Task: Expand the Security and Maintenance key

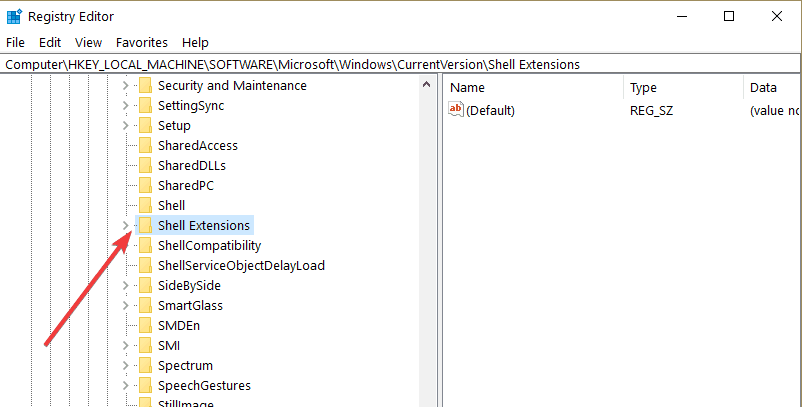Action: pyautogui.click(x=125, y=85)
